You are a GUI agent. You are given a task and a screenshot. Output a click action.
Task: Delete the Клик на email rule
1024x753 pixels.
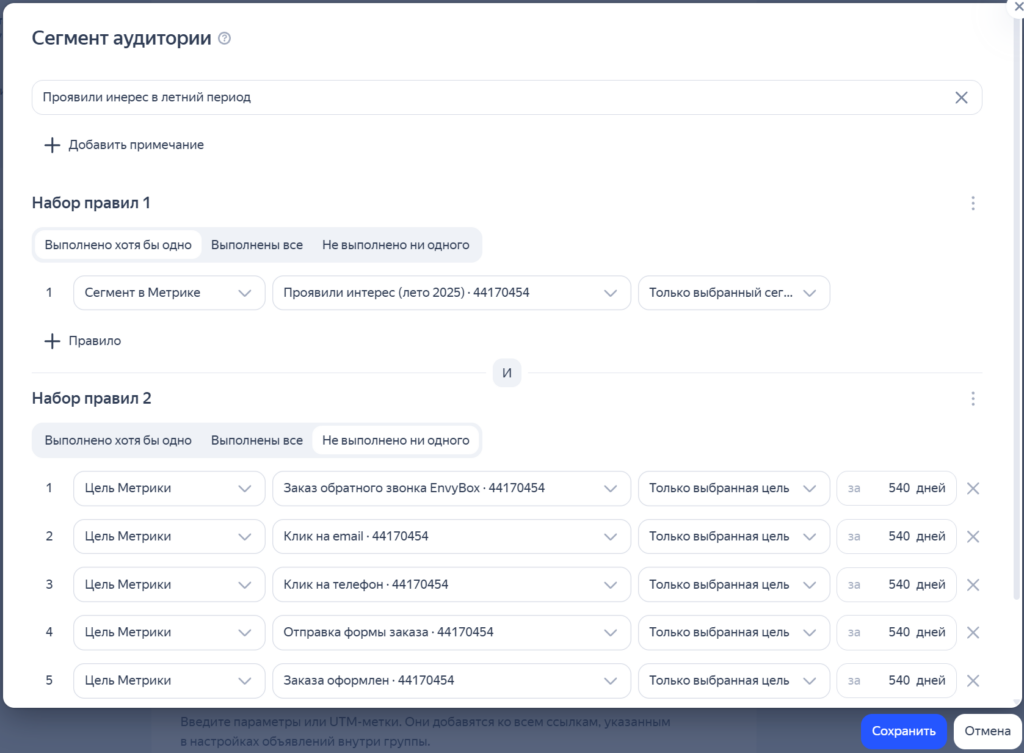pyautogui.click(x=973, y=536)
